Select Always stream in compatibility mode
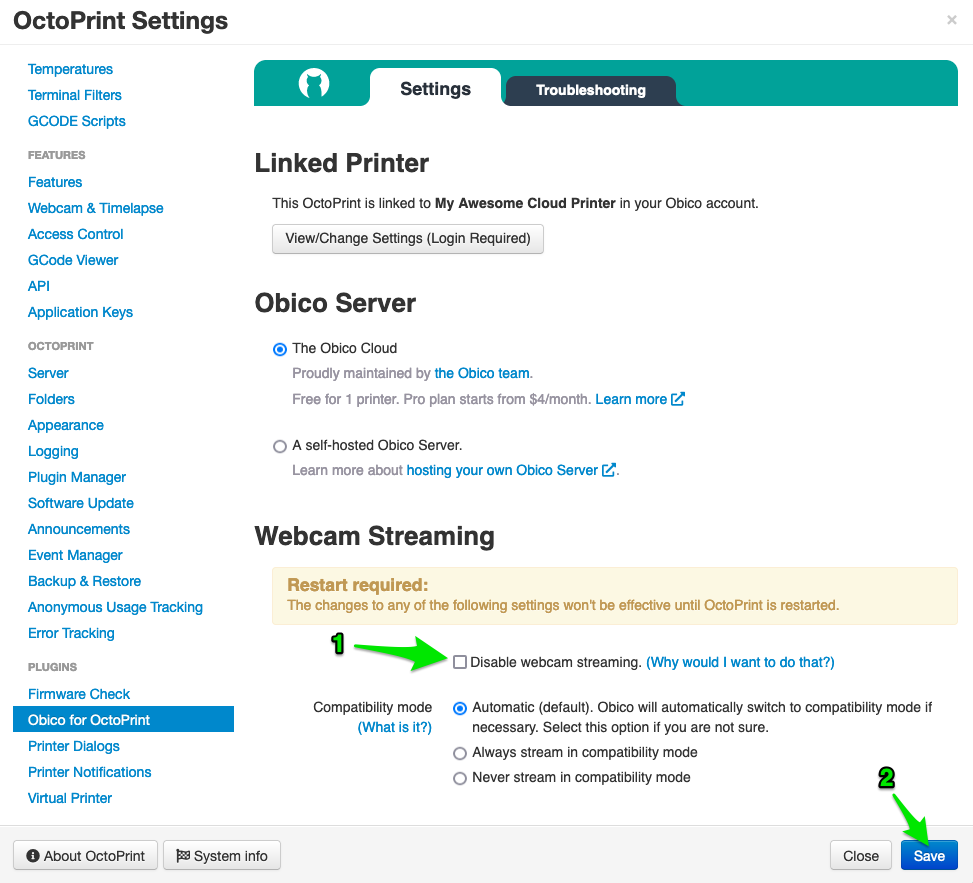973x883 pixels. point(460,753)
